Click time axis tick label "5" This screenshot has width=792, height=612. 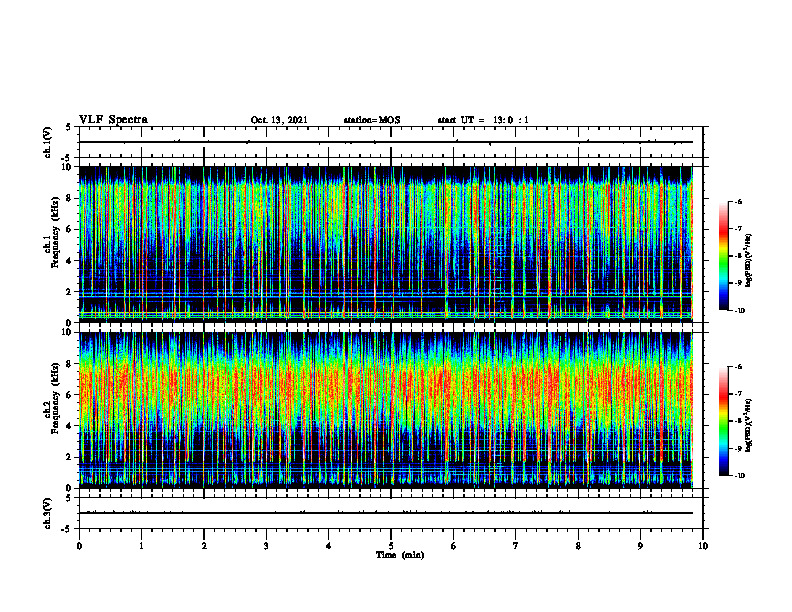(x=391, y=546)
